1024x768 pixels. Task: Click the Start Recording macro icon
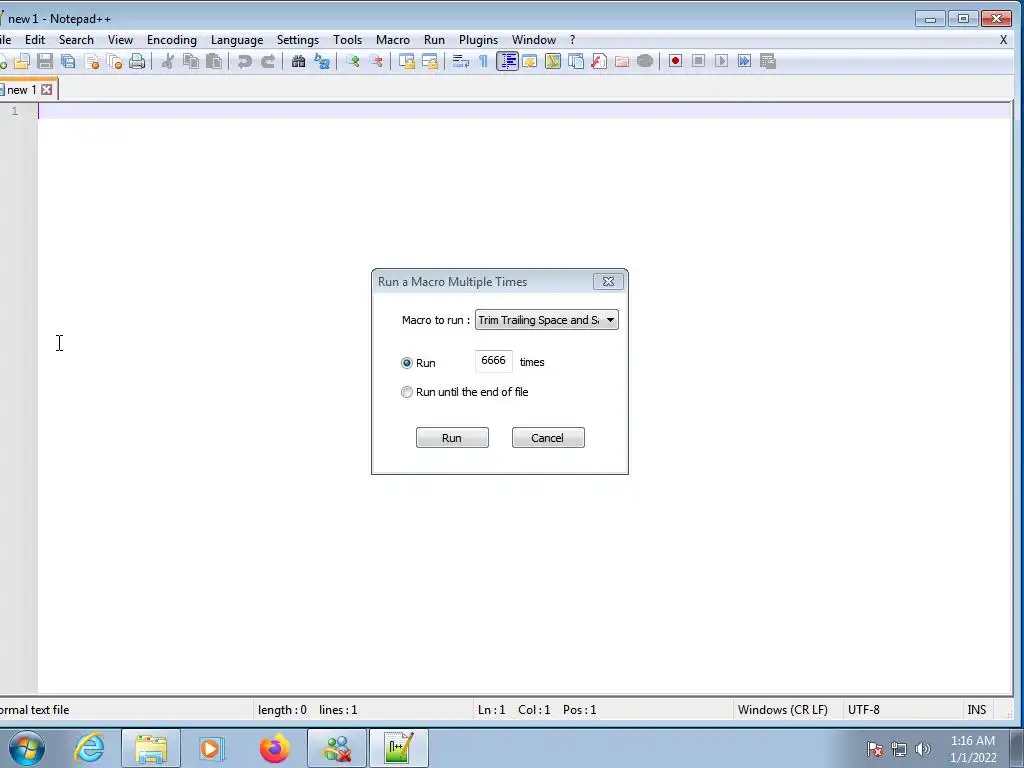[x=675, y=61]
